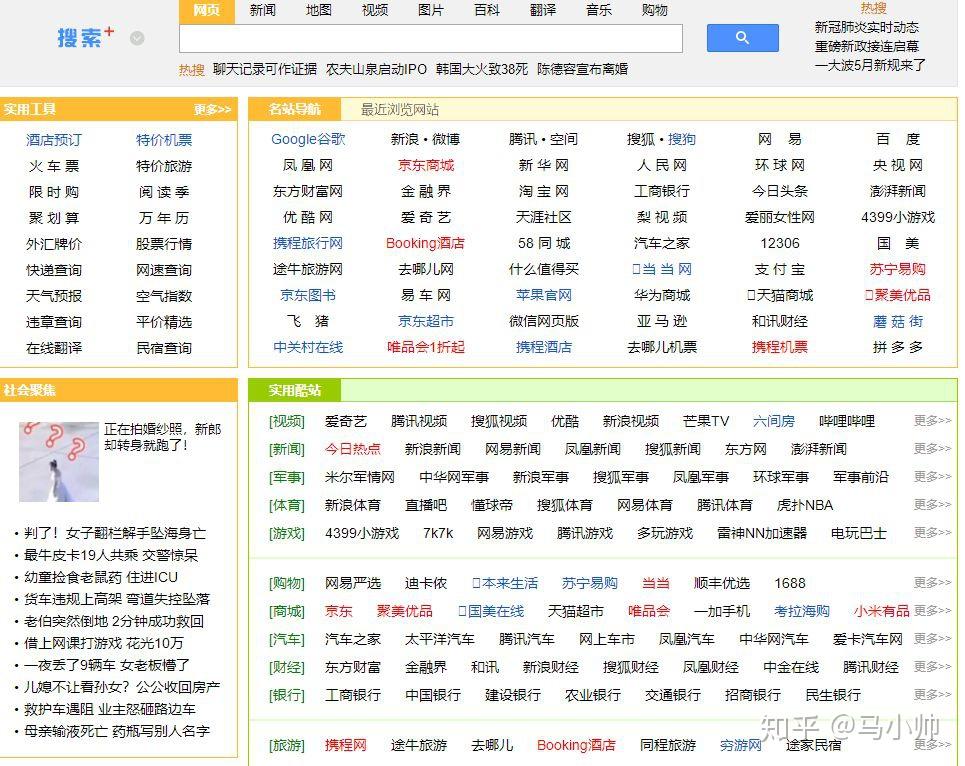965x766 pixels.
Task: Switch to the 百科 search tab
Action: coord(487,10)
